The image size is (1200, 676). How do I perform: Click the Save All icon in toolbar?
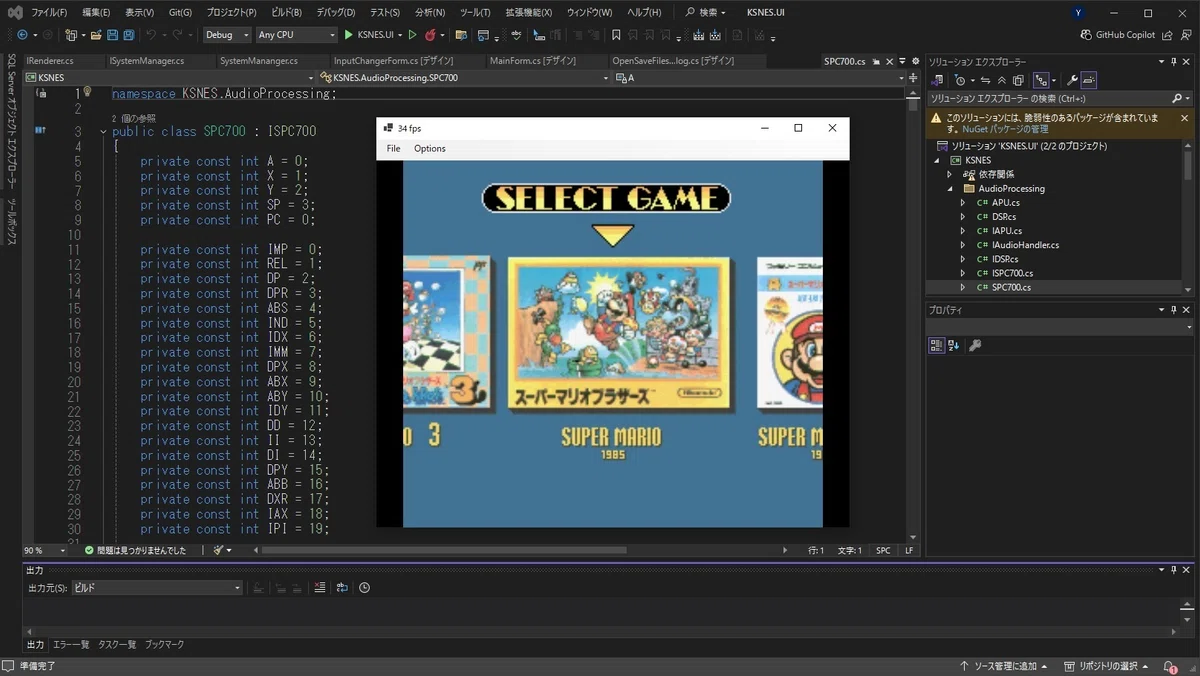[129, 35]
